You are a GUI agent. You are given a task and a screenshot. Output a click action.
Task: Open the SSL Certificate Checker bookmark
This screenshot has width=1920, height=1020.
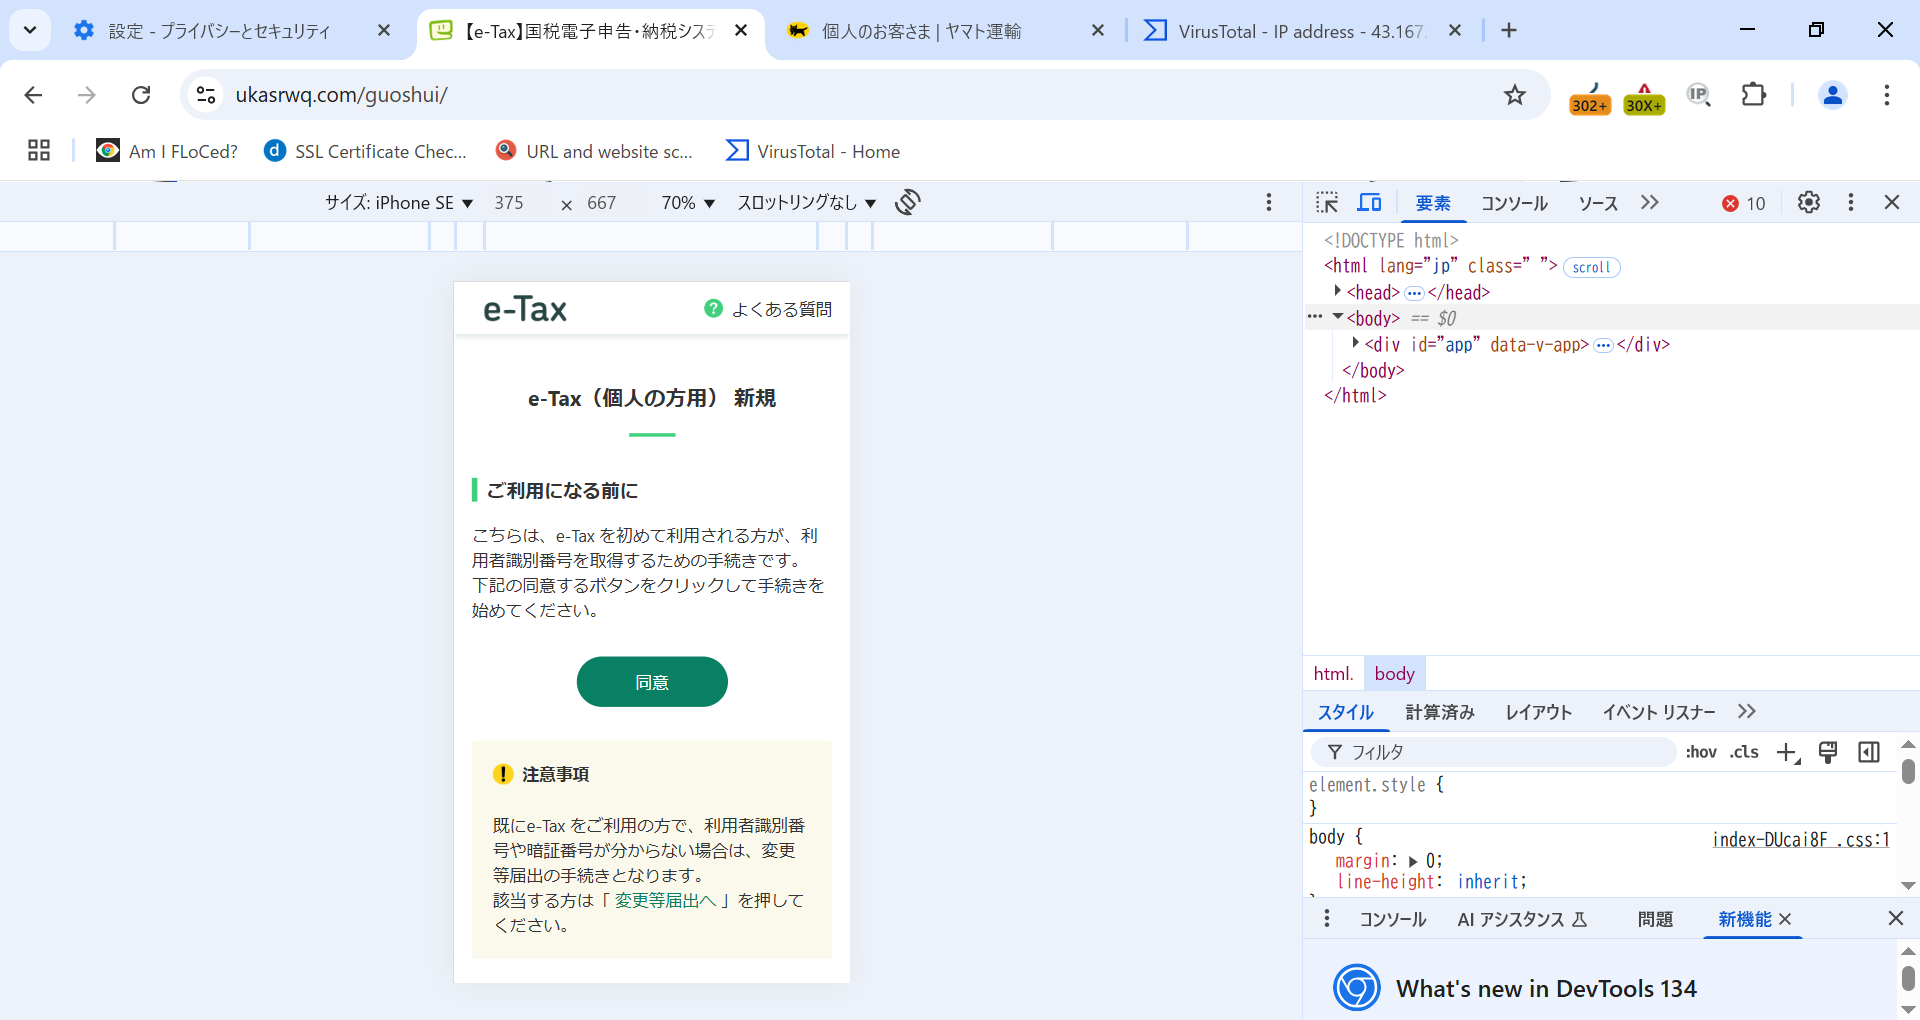(x=365, y=151)
